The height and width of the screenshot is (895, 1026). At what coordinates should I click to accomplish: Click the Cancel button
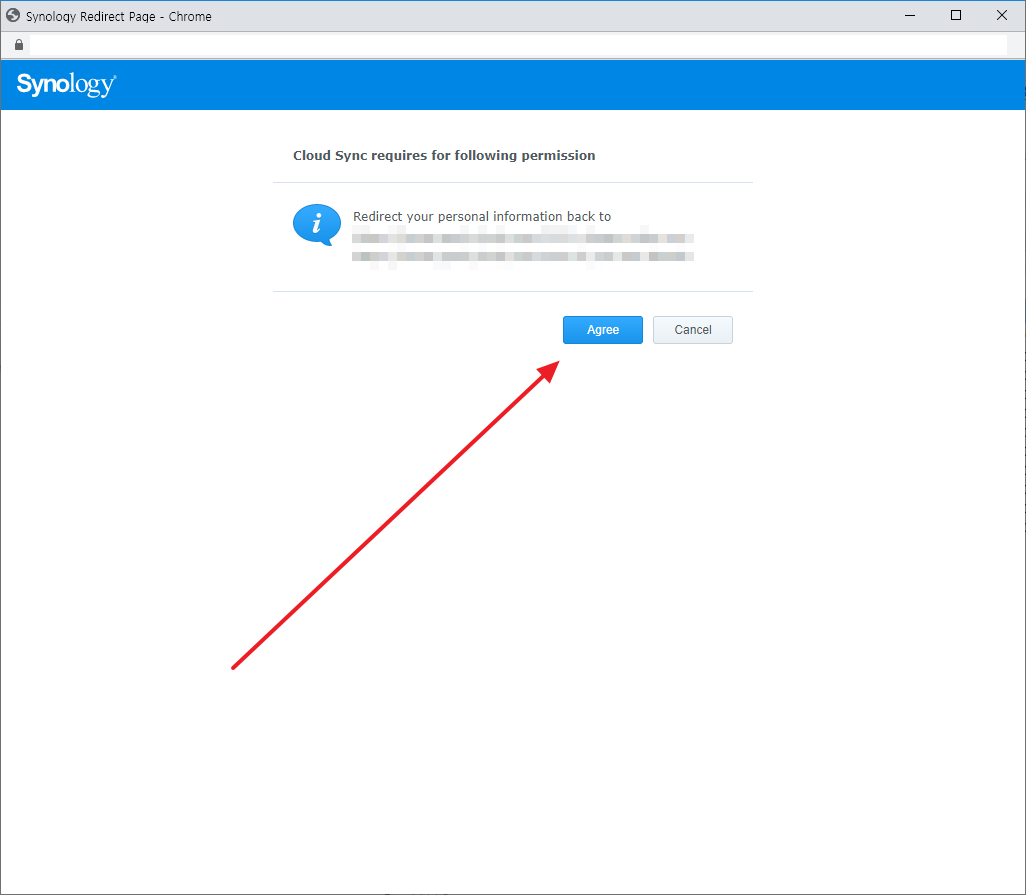(x=693, y=330)
